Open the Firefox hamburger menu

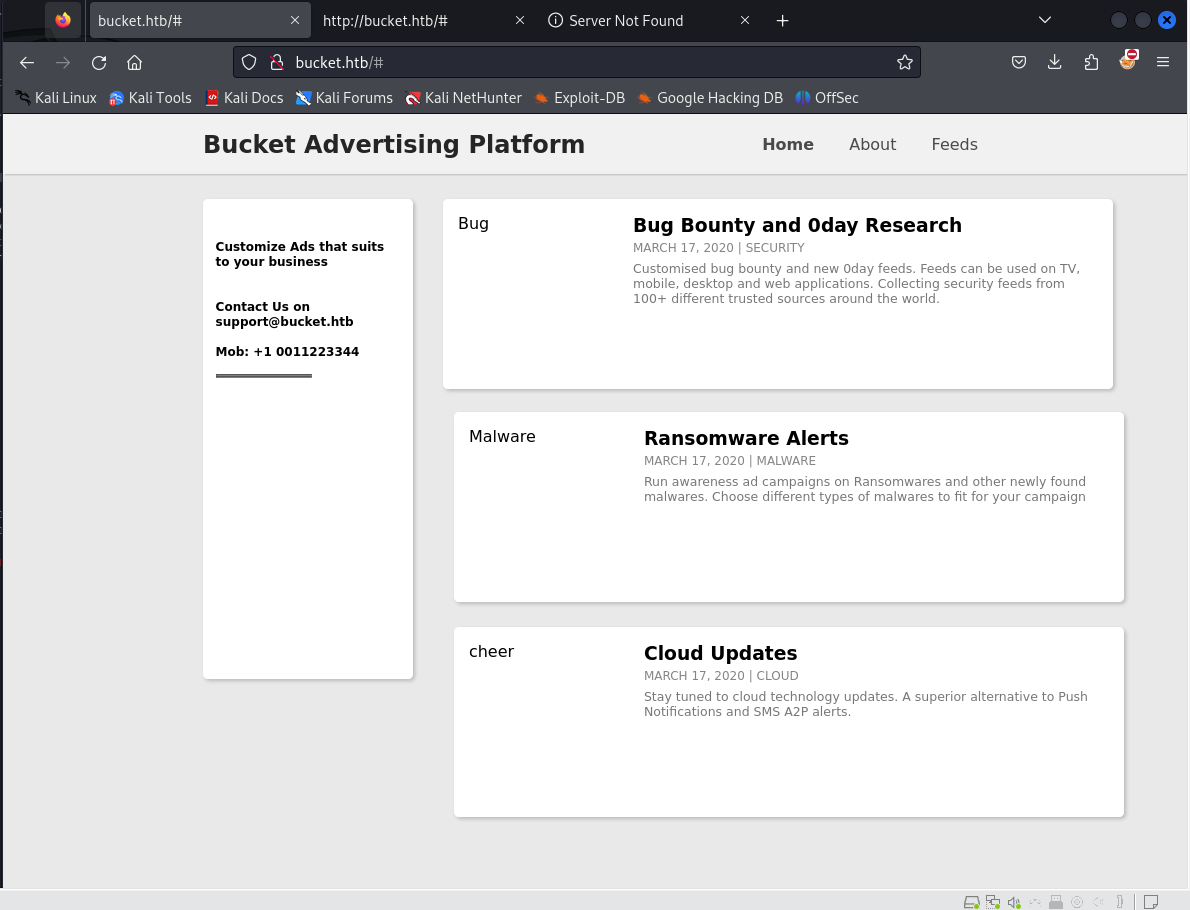pos(1163,62)
